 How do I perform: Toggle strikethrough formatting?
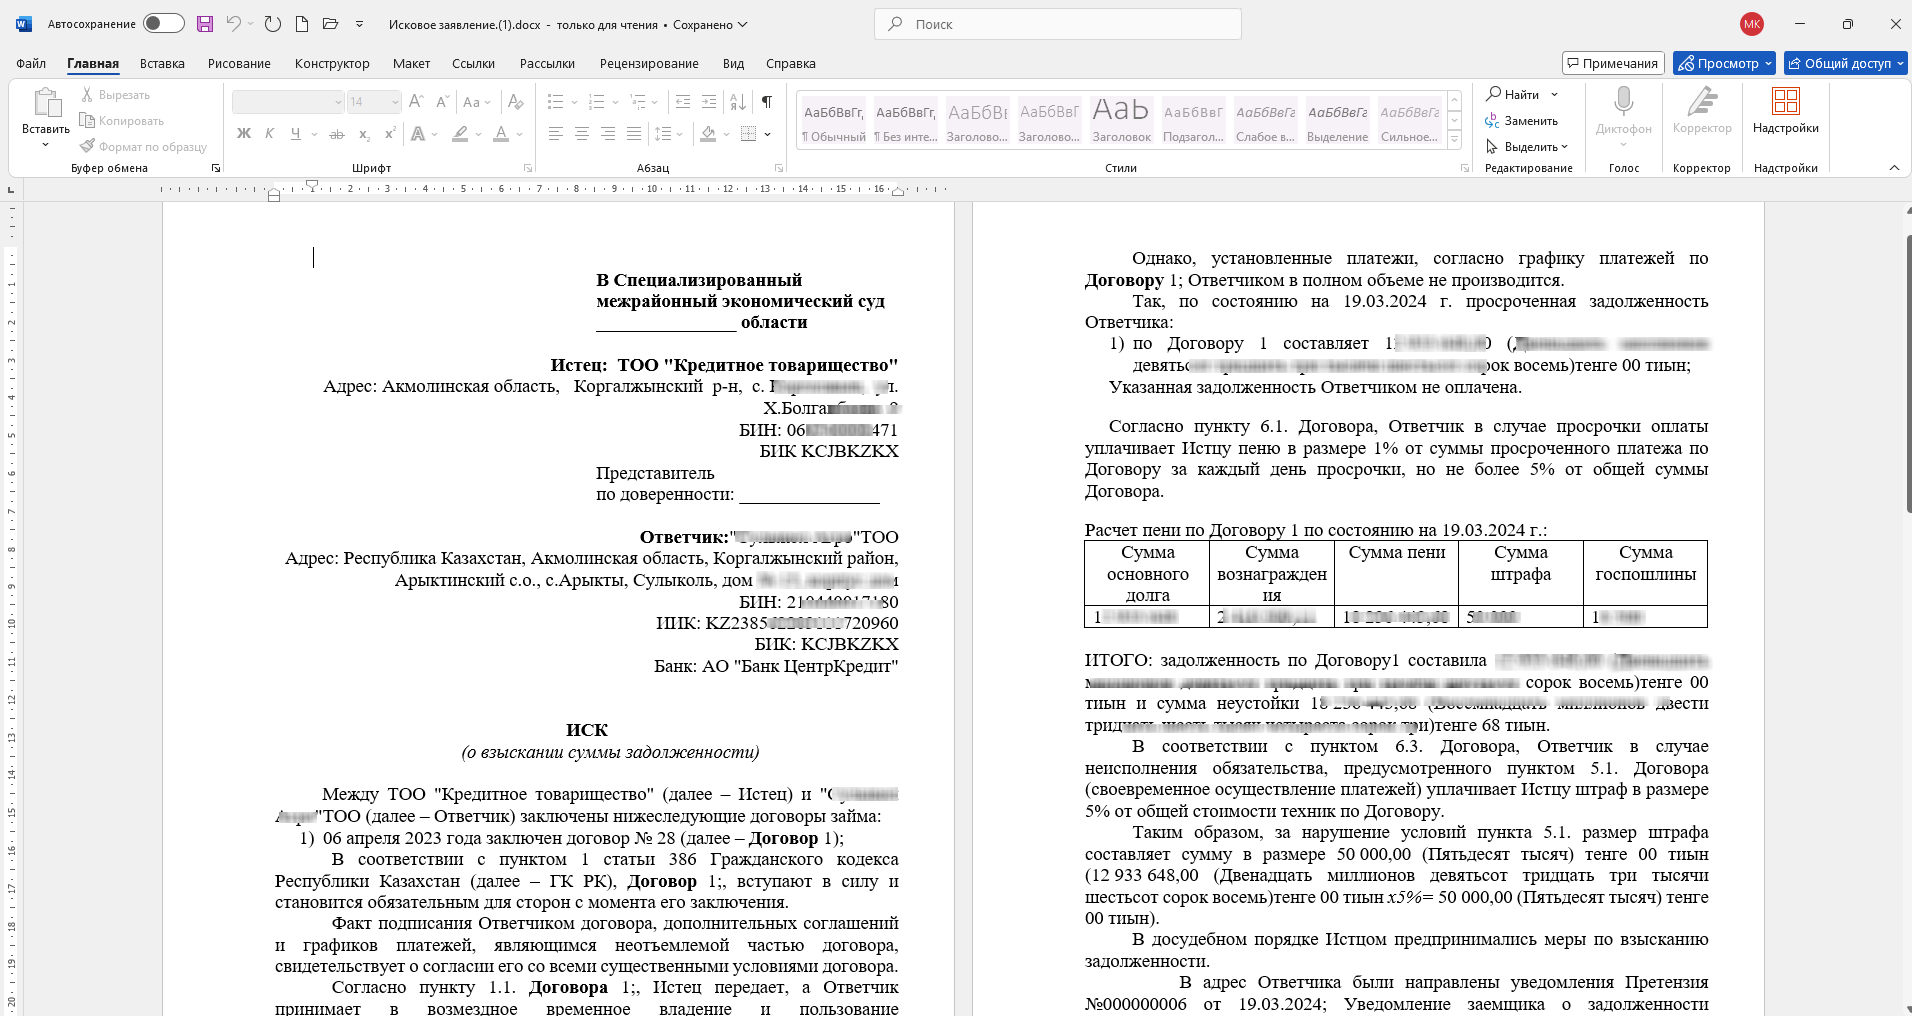337,134
